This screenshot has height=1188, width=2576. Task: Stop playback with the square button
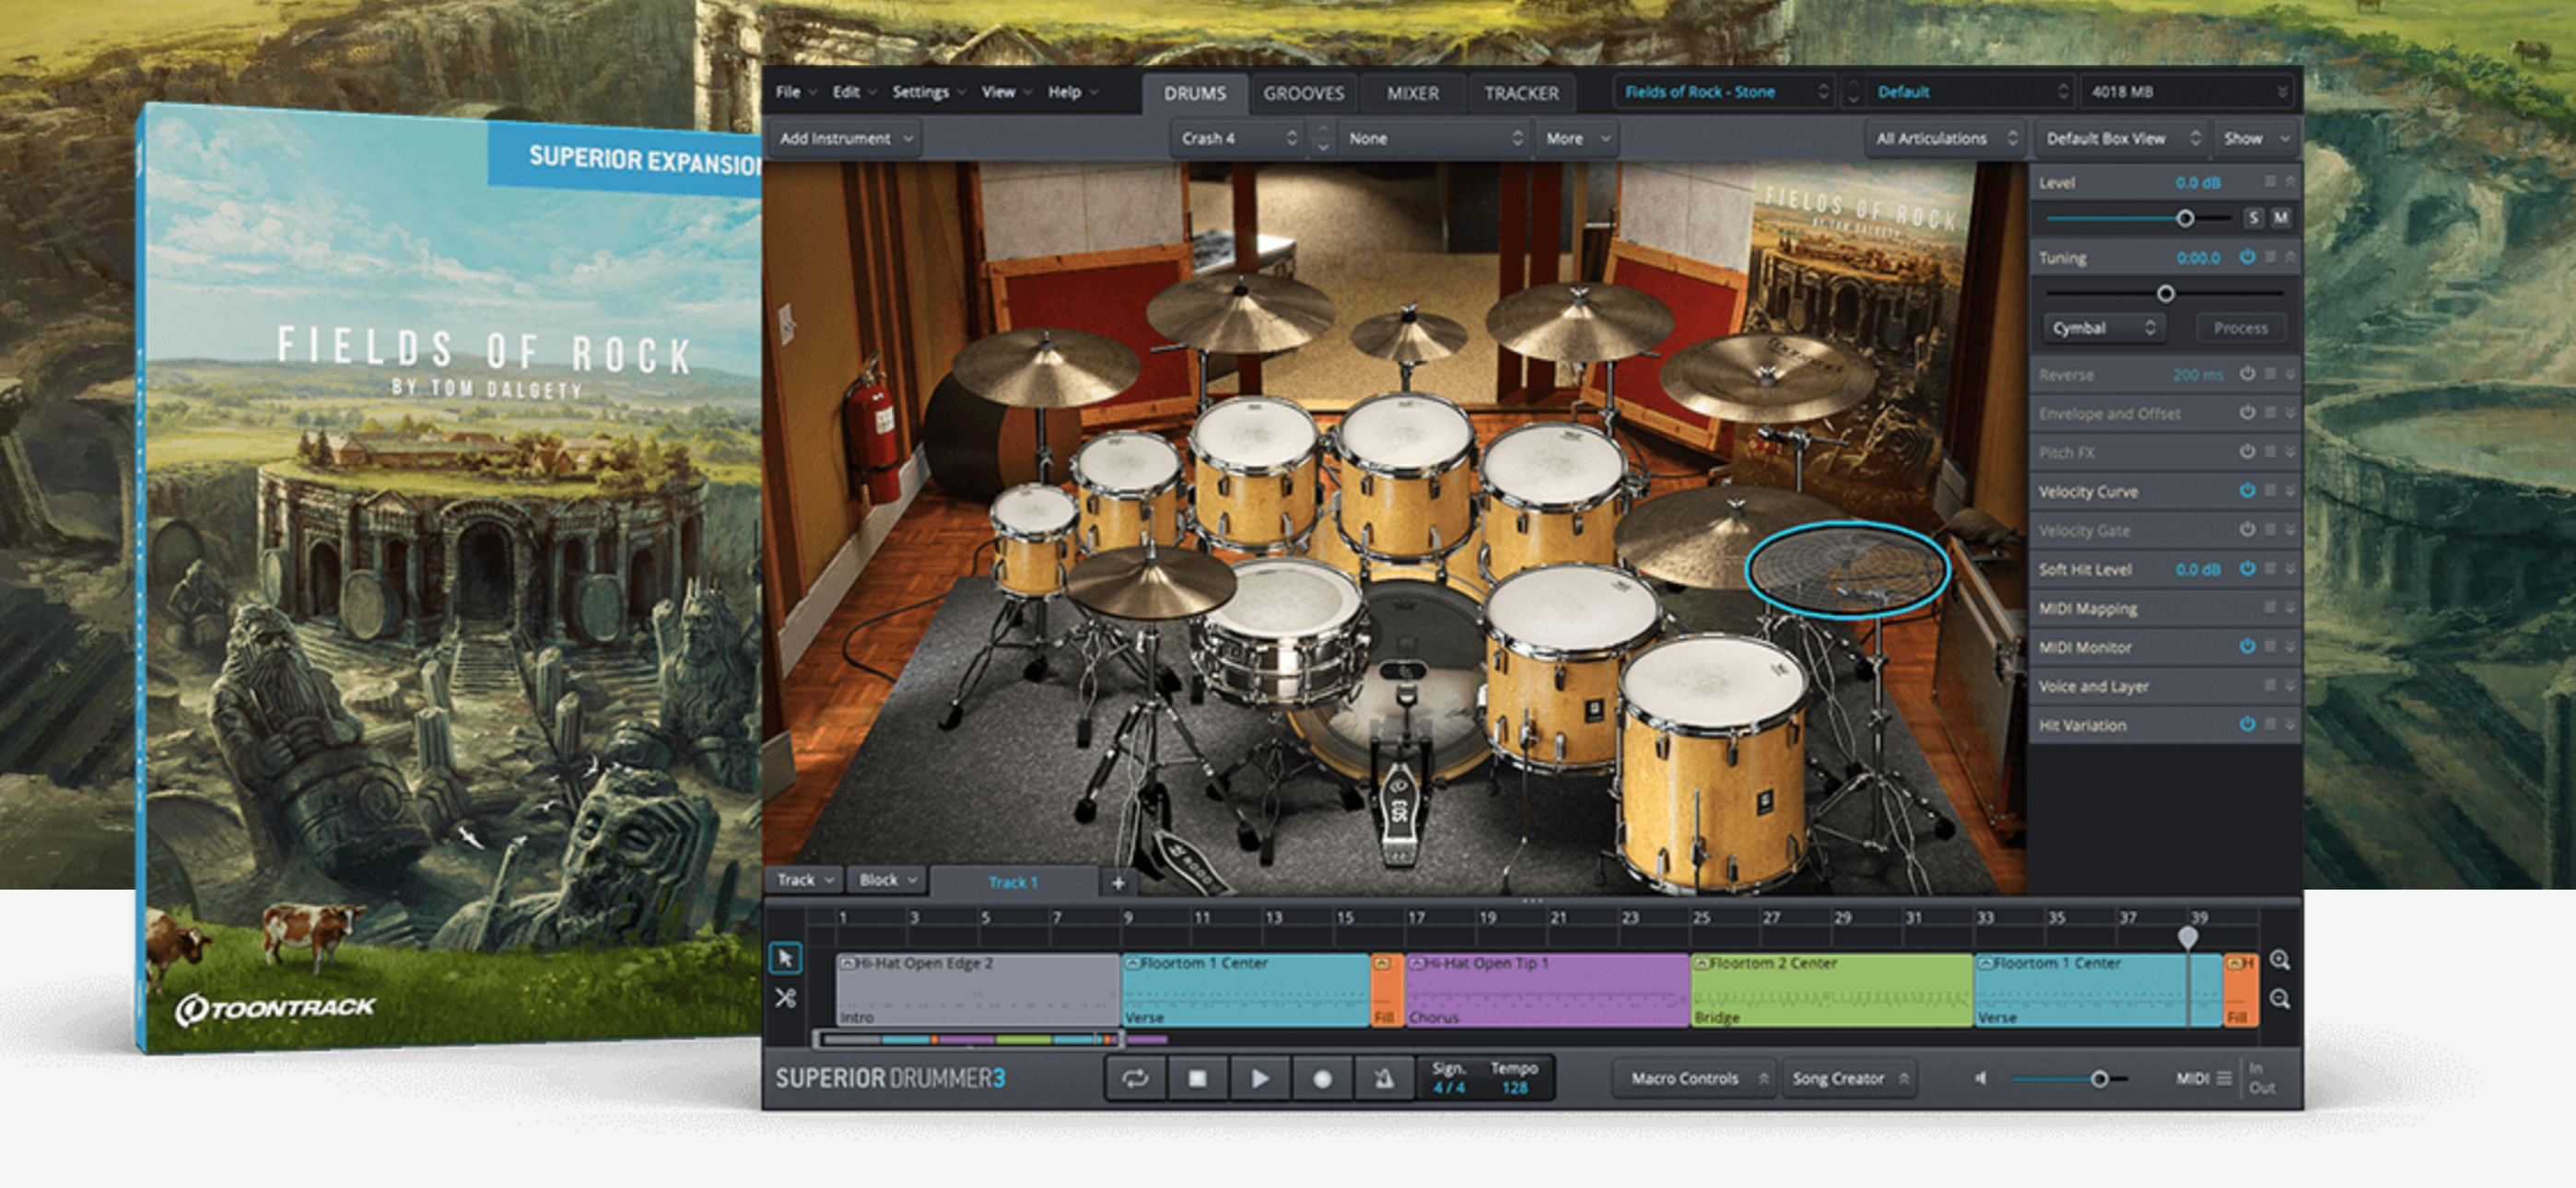[x=1197, y=1079]
